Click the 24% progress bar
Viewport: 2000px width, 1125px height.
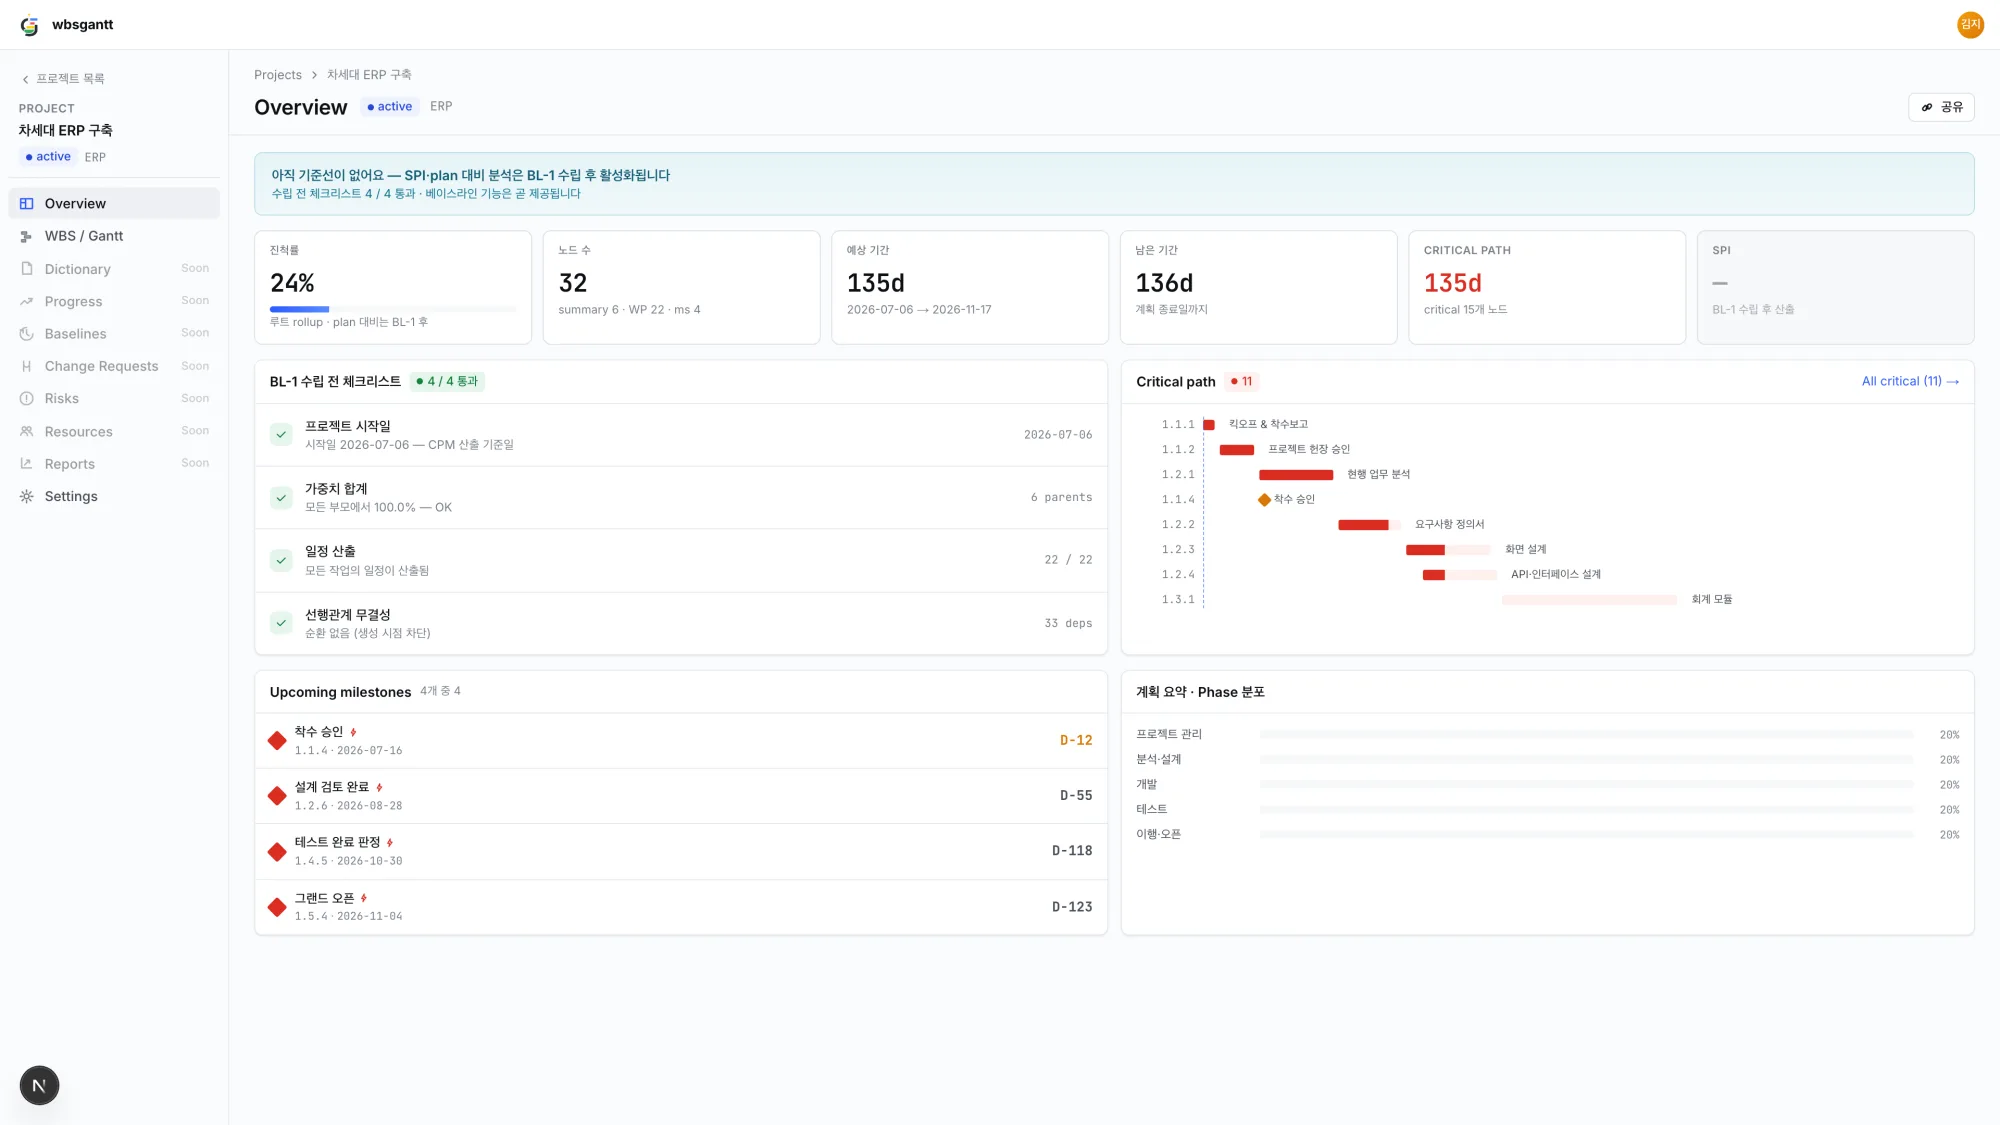click(393, 310)
